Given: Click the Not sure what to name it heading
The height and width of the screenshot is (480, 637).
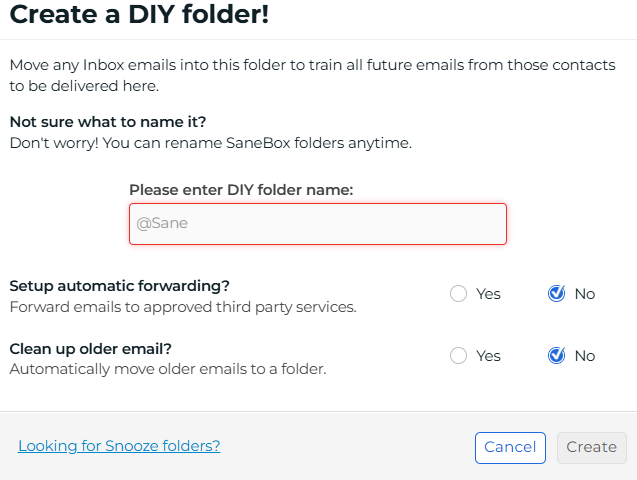Looking at the screenshot, I should coord(108,122).
